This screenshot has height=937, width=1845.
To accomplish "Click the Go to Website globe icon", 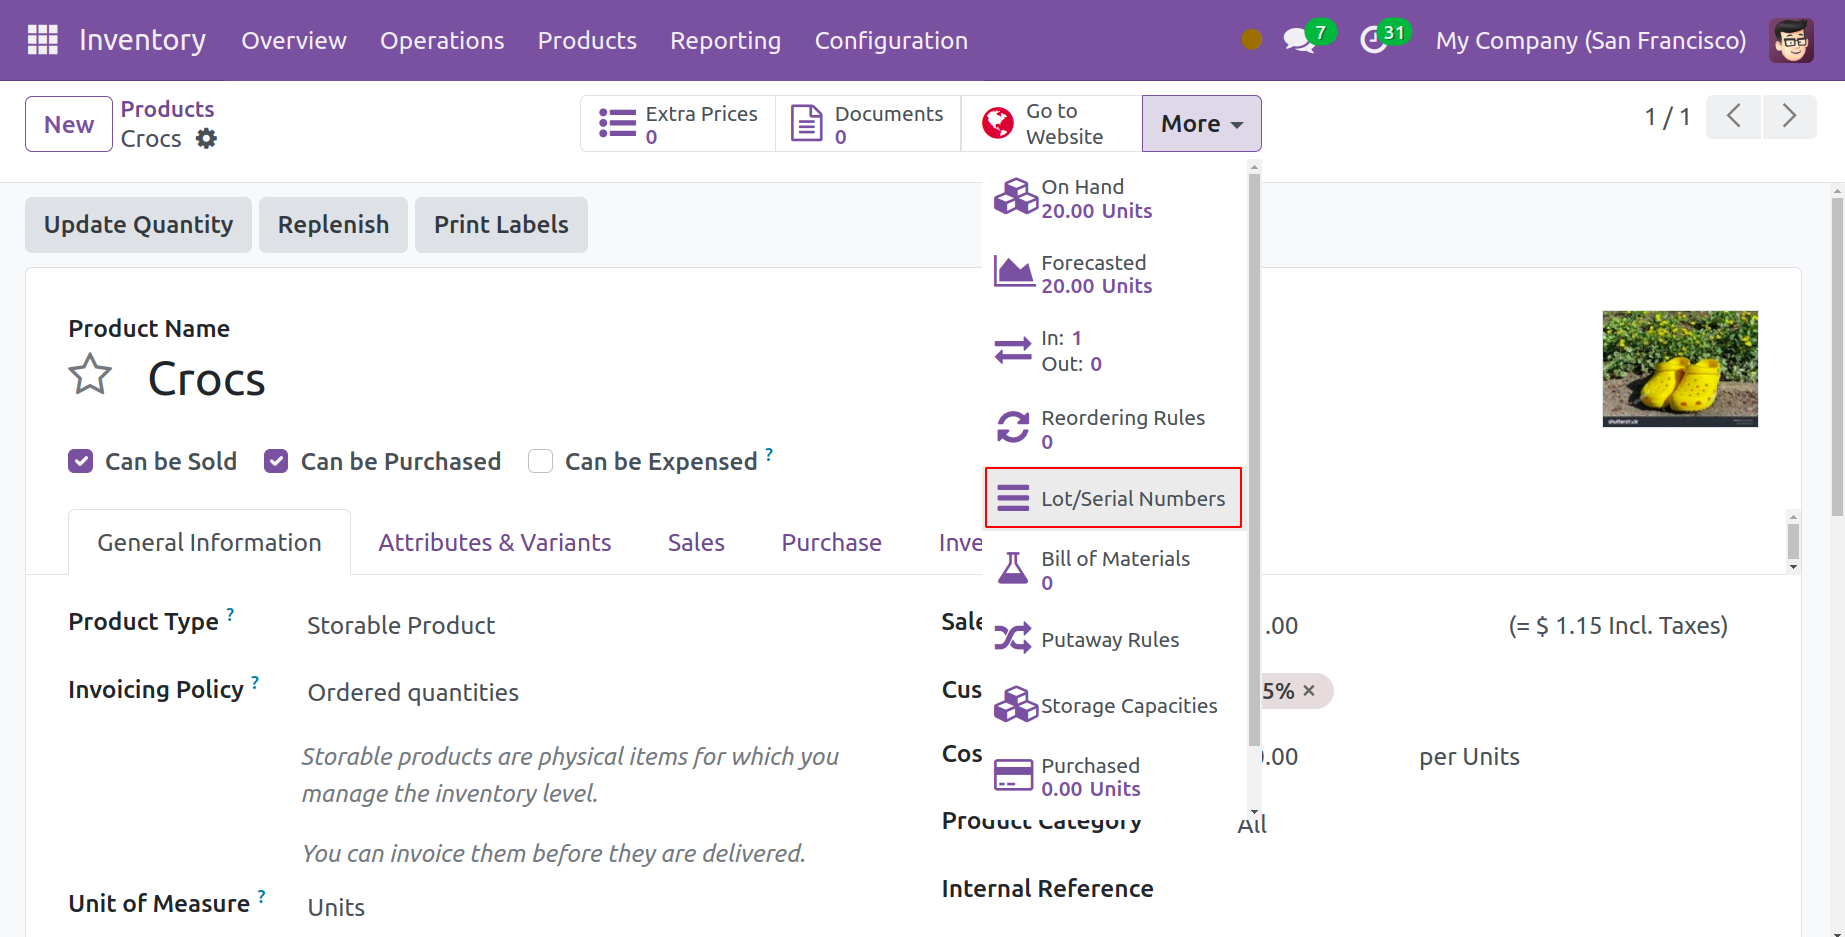I will (x=997, y=124).
